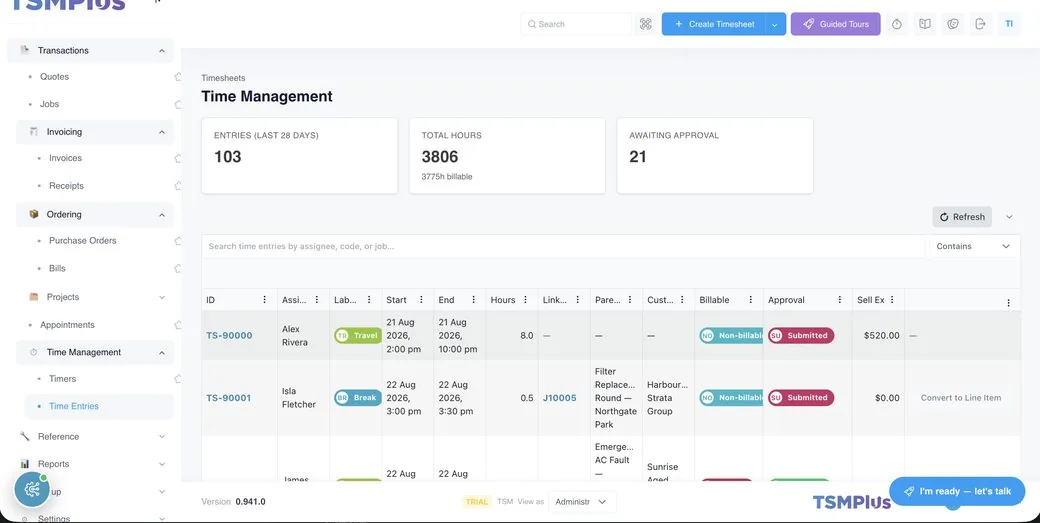
Task: Open Billable column options menu
Action: [751, 300]
